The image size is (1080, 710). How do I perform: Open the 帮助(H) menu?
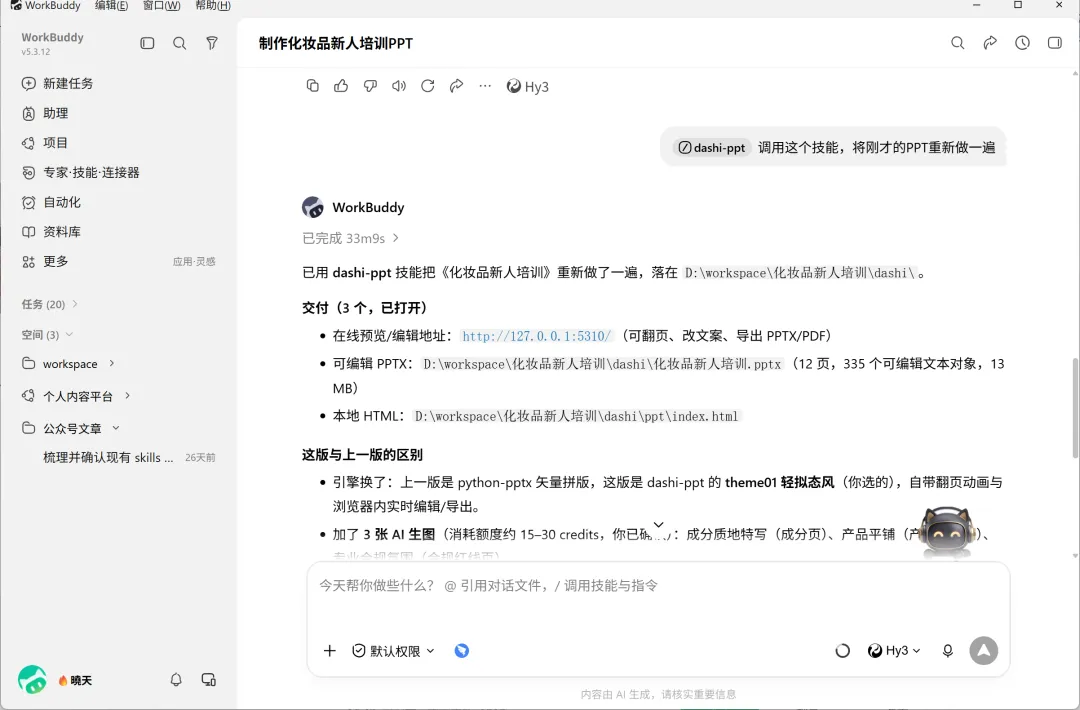213,6
